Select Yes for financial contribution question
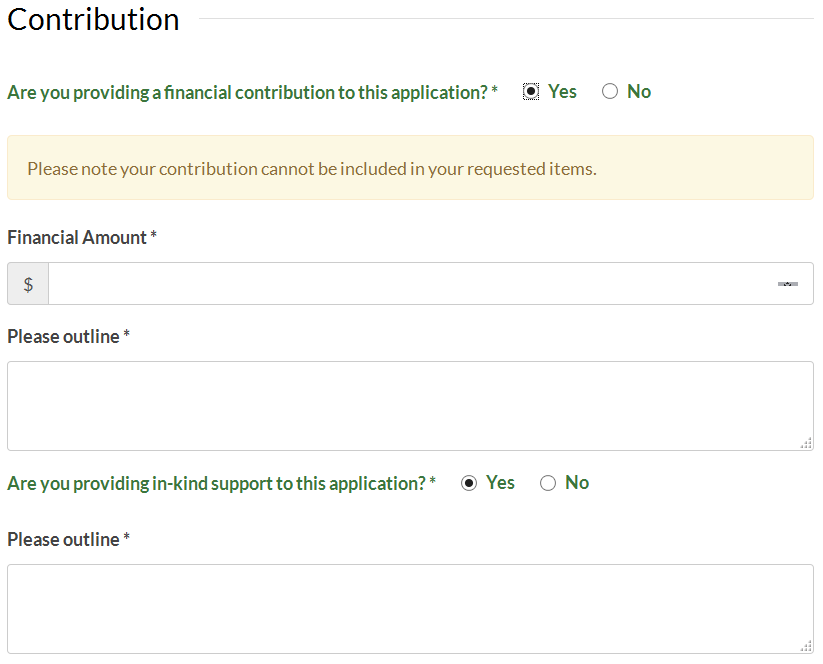This screenshot has height=664, width=823. click(531, 91)
